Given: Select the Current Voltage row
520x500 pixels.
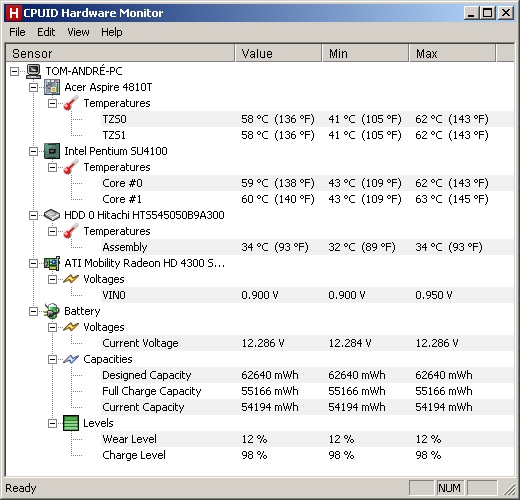Looking at the screenshot, I should click(307, 343).
